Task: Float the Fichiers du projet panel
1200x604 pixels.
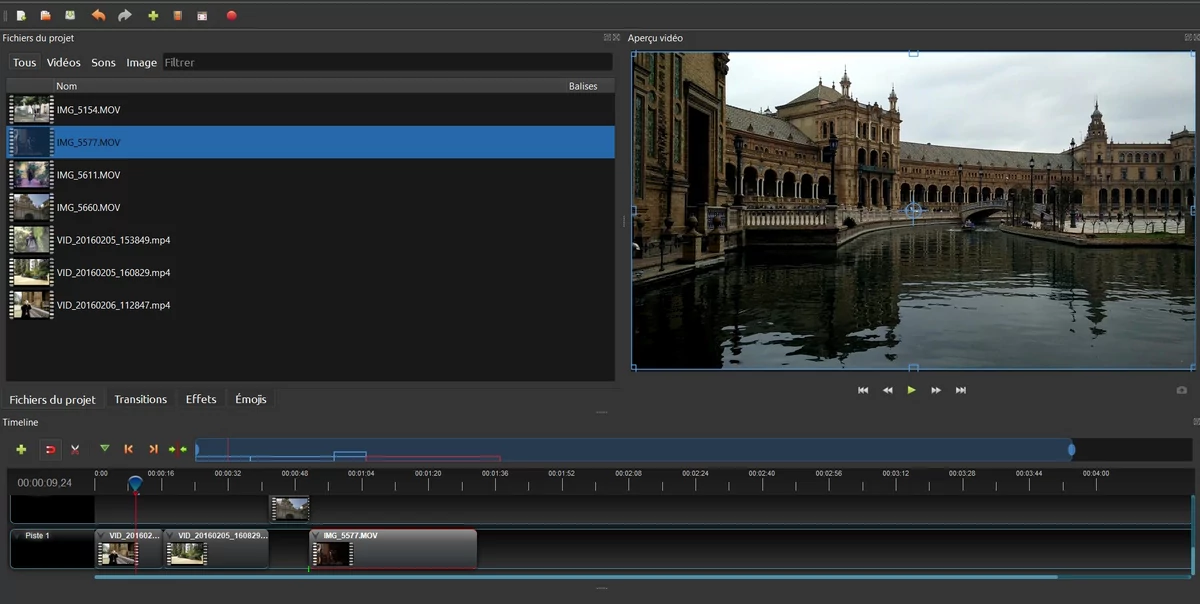Action: point(607,37)
